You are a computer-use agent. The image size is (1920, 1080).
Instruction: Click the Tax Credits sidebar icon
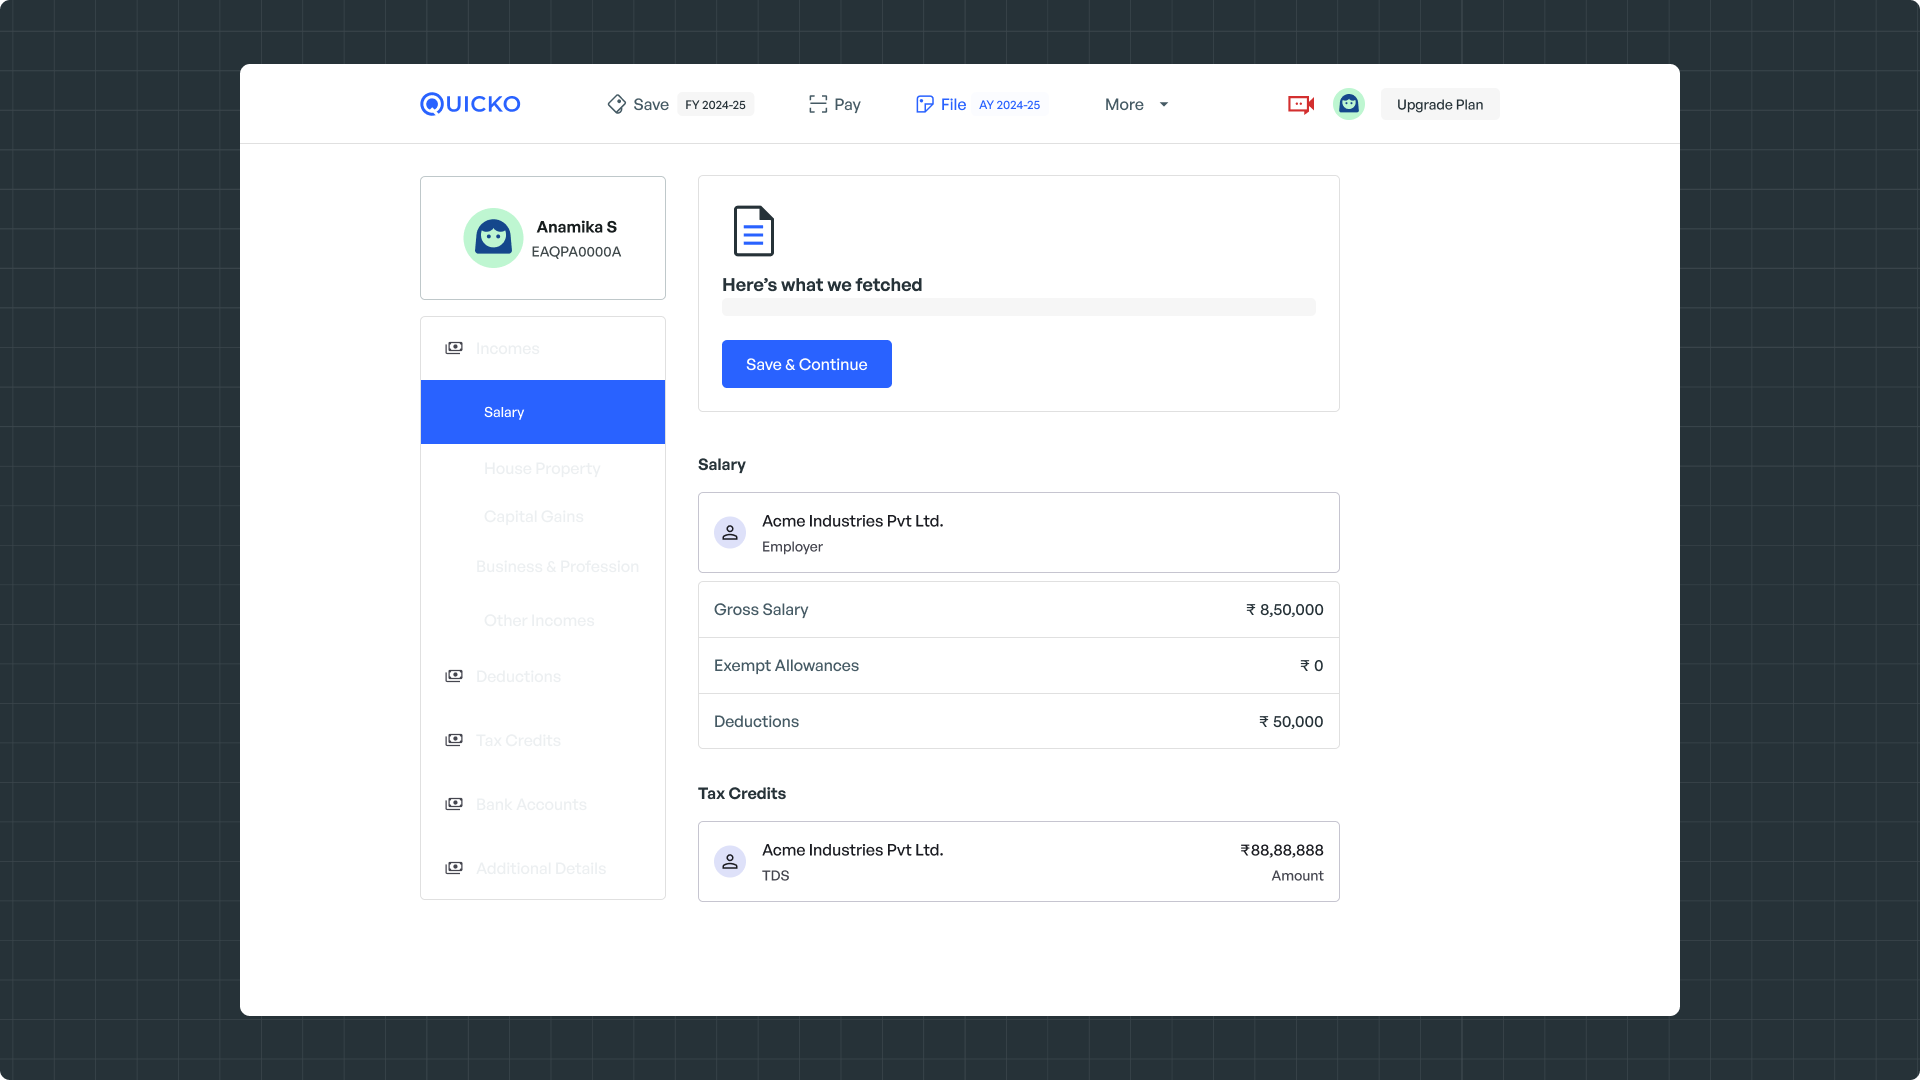tap(454, 740)
